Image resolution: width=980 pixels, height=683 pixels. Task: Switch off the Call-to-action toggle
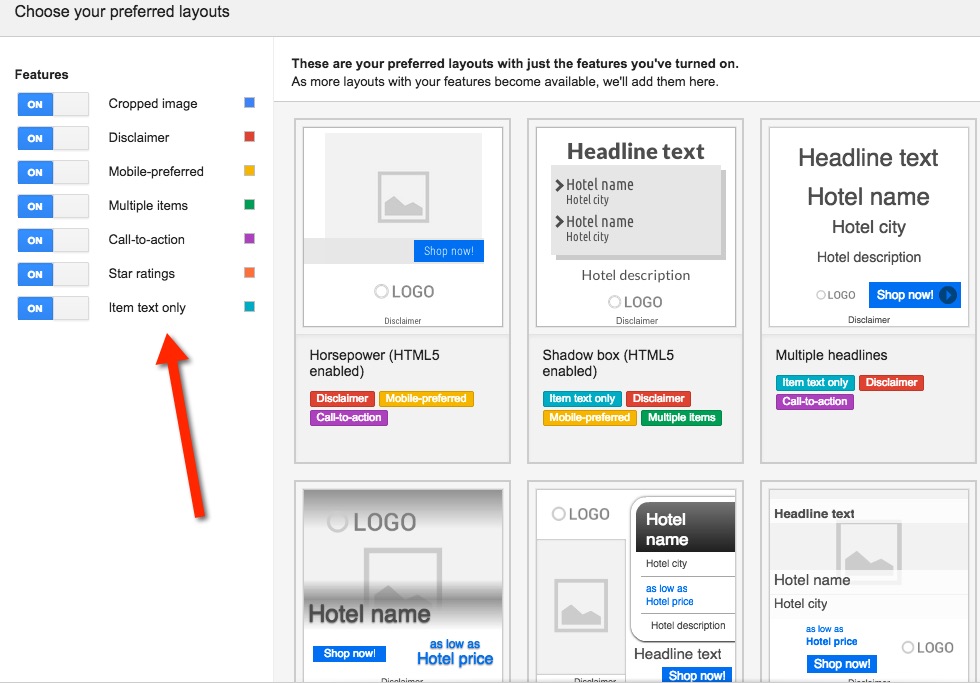pos(53,240)
